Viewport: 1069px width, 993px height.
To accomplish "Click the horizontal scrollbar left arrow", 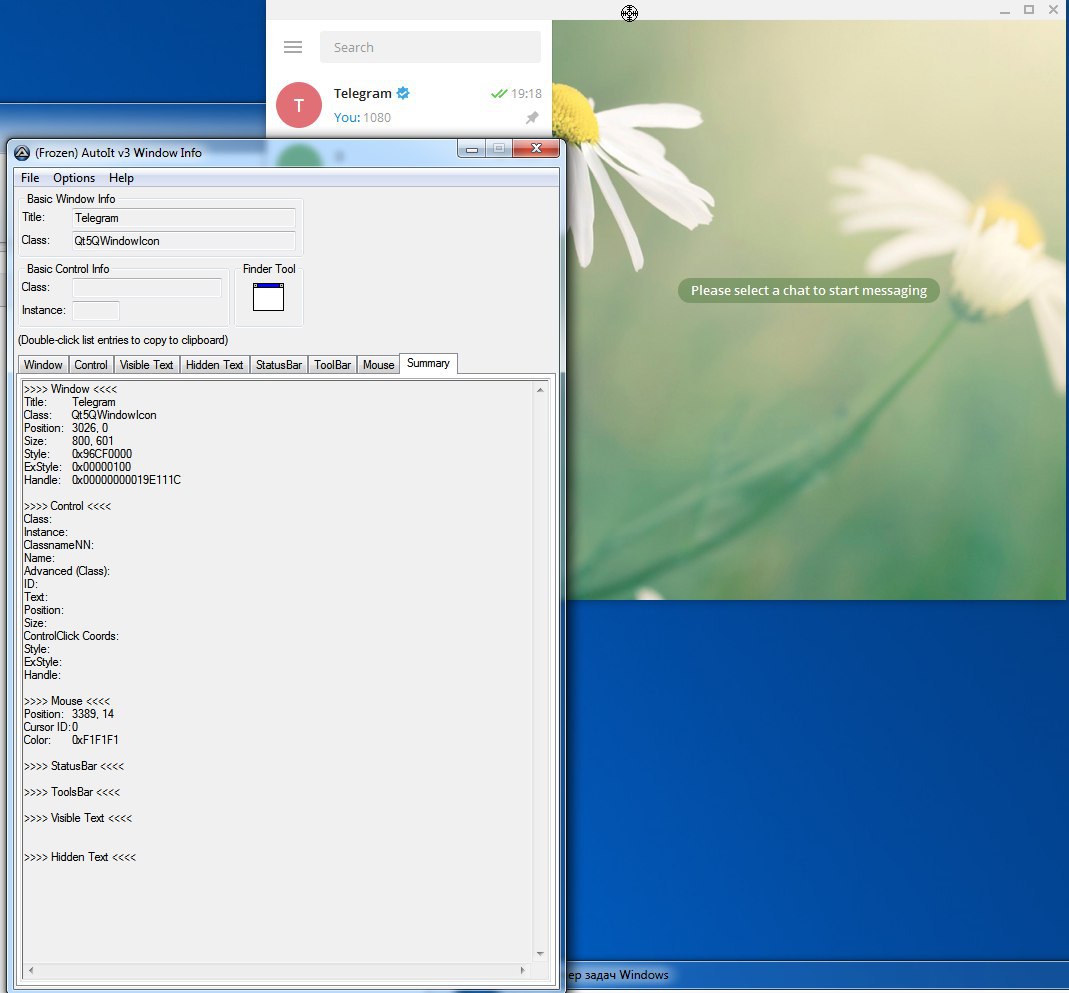I will point(31,970).
